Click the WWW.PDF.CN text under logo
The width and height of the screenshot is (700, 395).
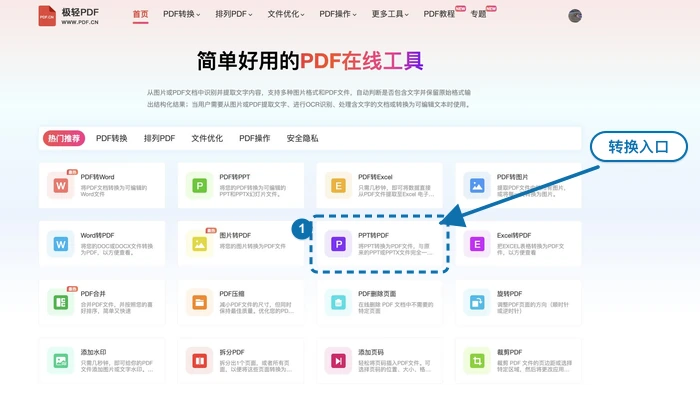tap(80, 22)
